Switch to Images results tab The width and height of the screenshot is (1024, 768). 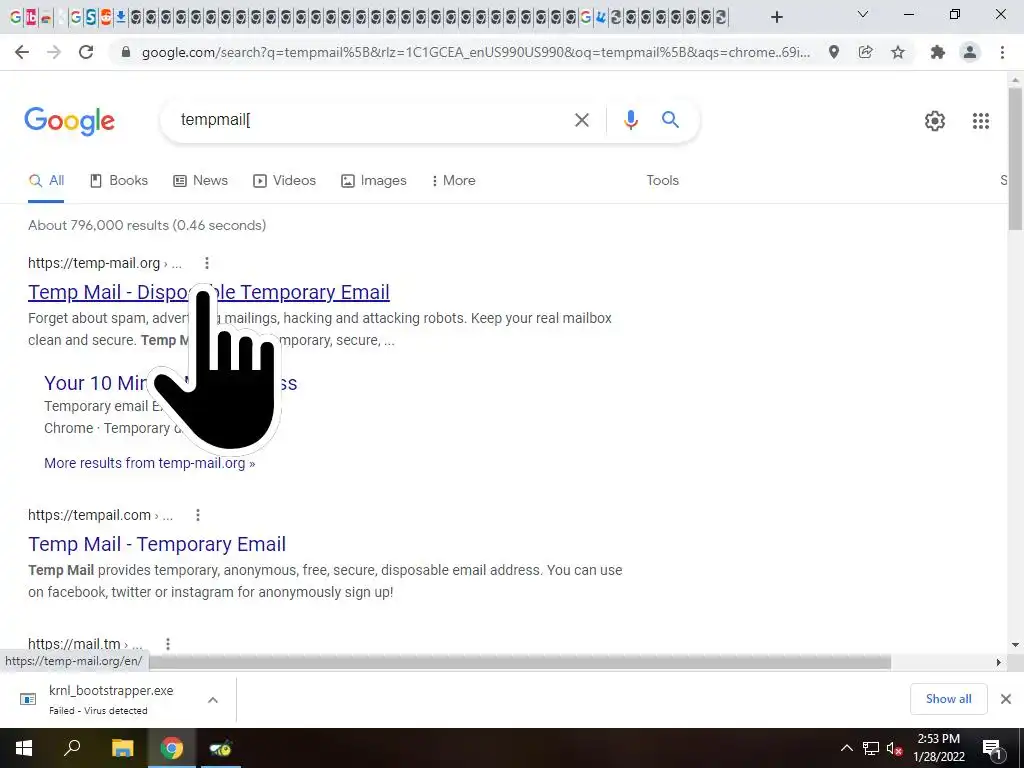374,181
